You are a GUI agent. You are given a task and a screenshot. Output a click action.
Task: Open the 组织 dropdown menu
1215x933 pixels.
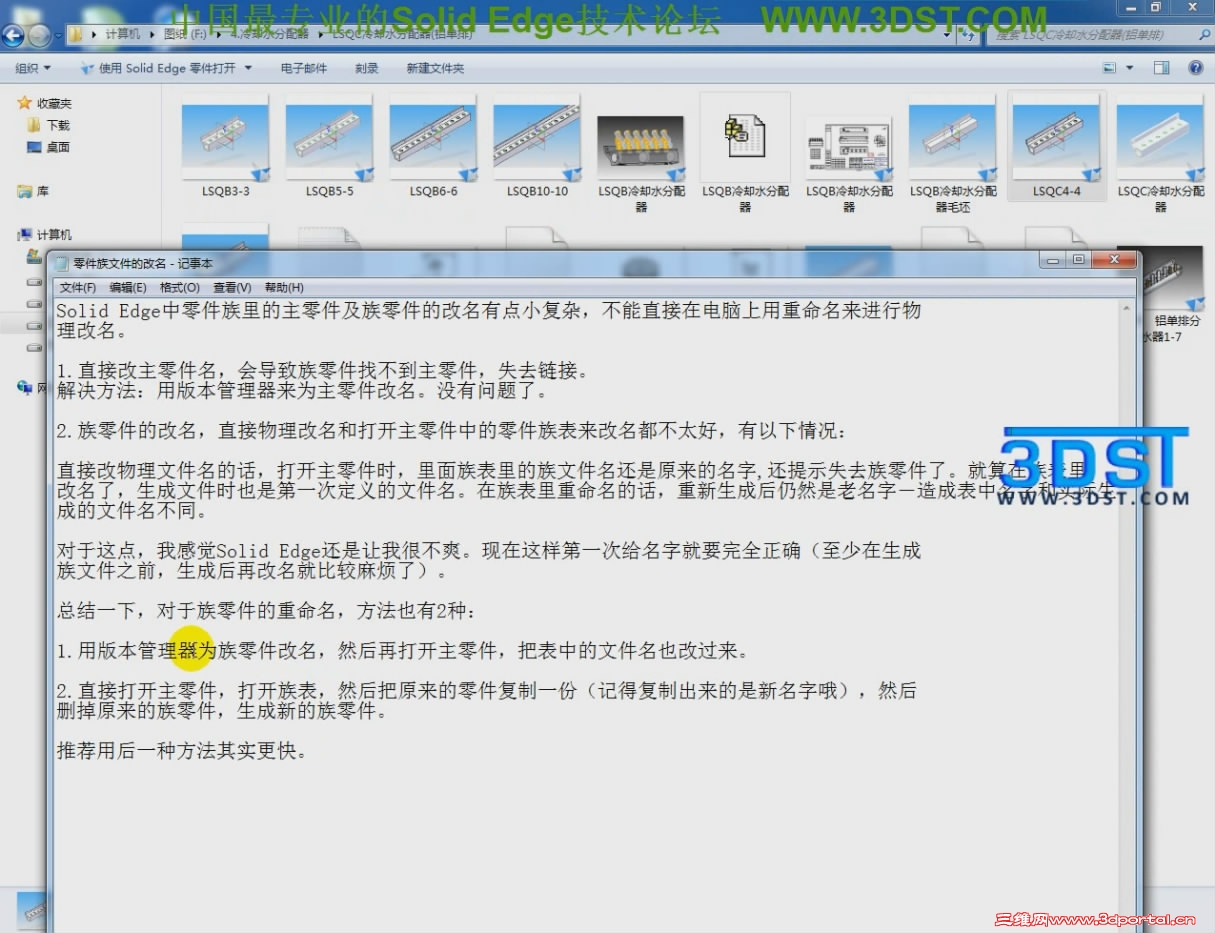[33, 68]
